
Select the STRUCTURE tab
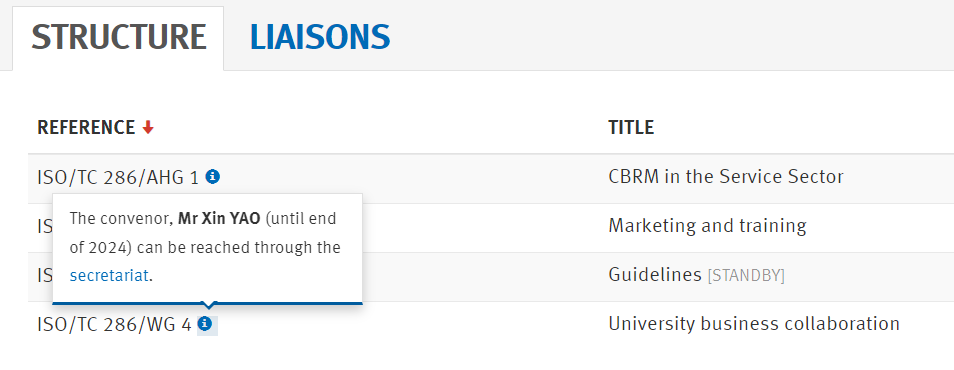119,37
